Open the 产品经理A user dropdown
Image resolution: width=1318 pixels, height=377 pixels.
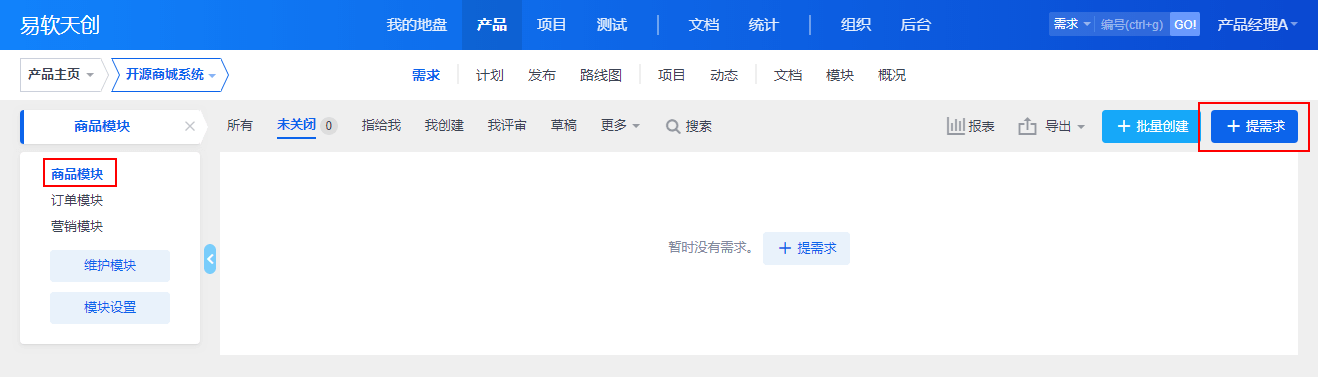click(x=1257, y=25)
